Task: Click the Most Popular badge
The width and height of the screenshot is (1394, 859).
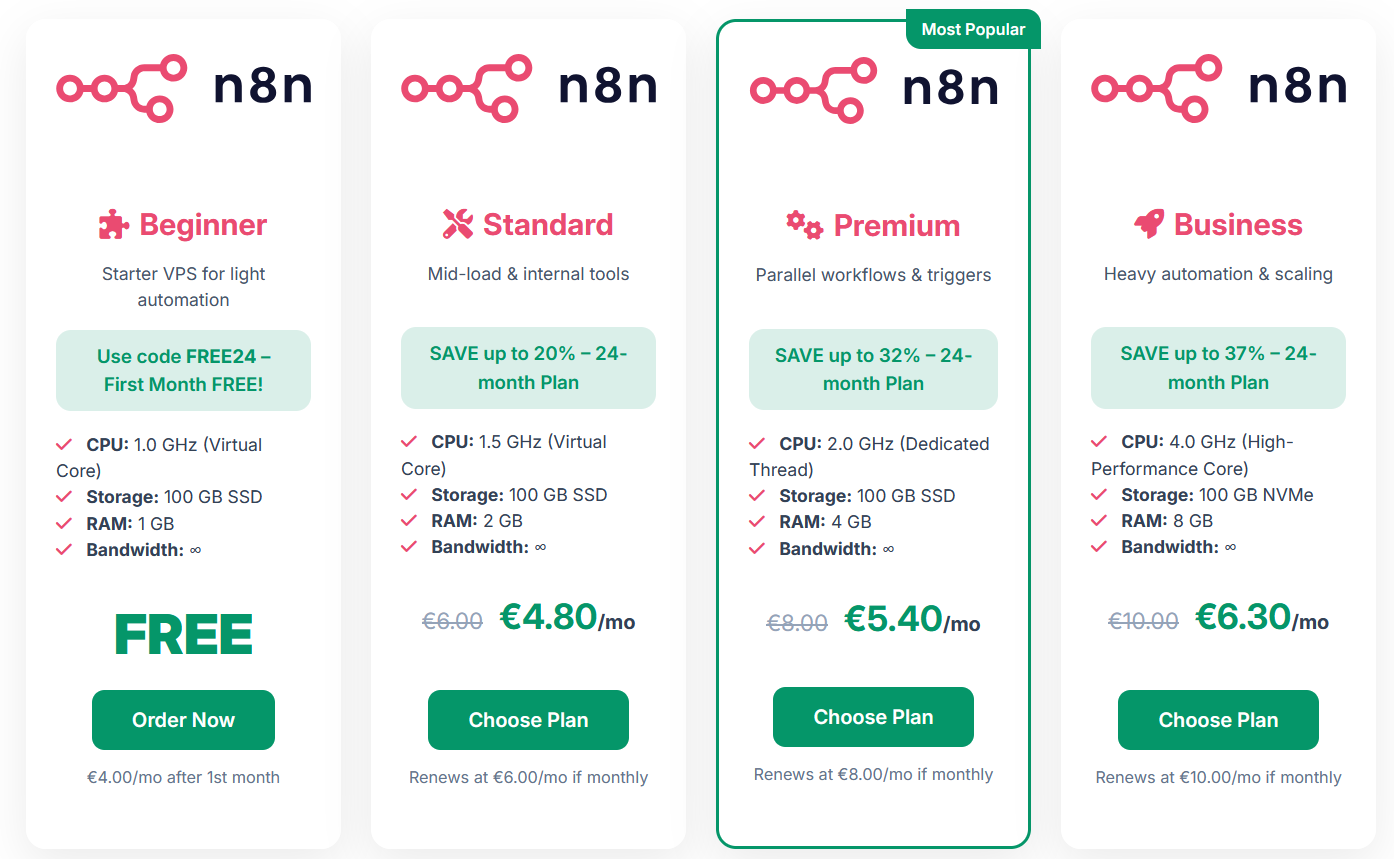Action: (x=973, y=29)
